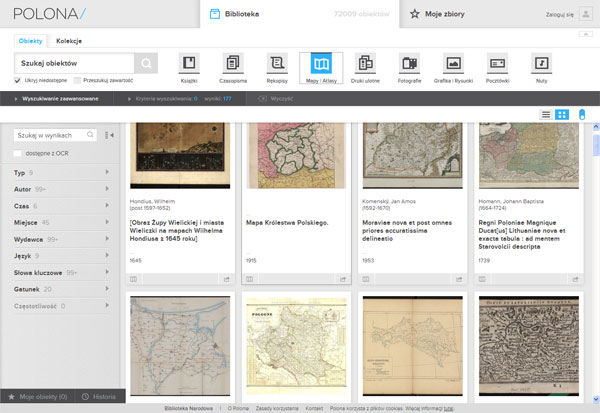
Task: Adjust the thumbnail size slider
Action: coord(582,114)
